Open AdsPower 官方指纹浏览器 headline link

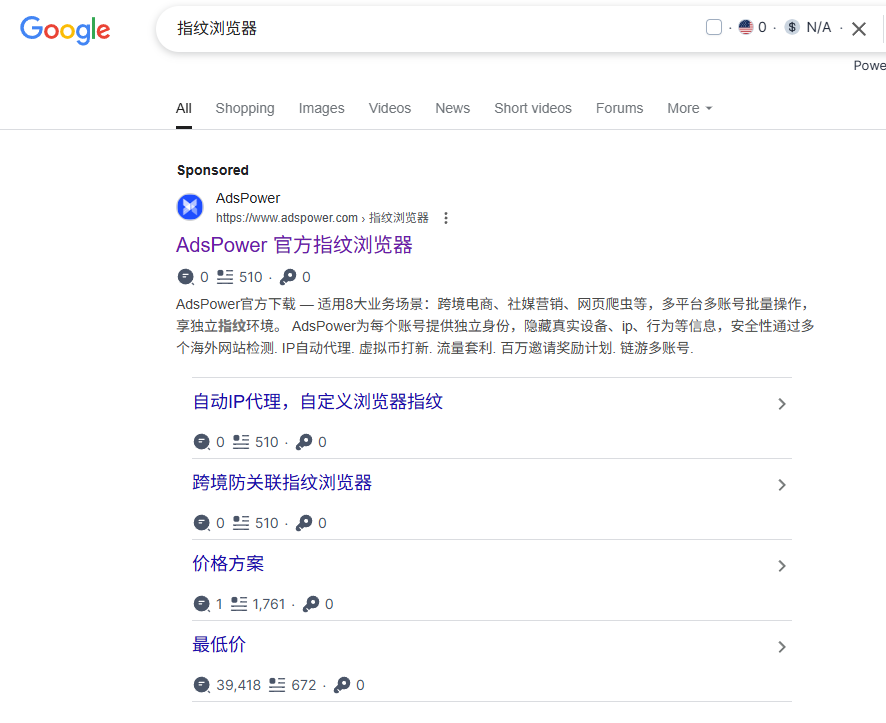point(294,245)
